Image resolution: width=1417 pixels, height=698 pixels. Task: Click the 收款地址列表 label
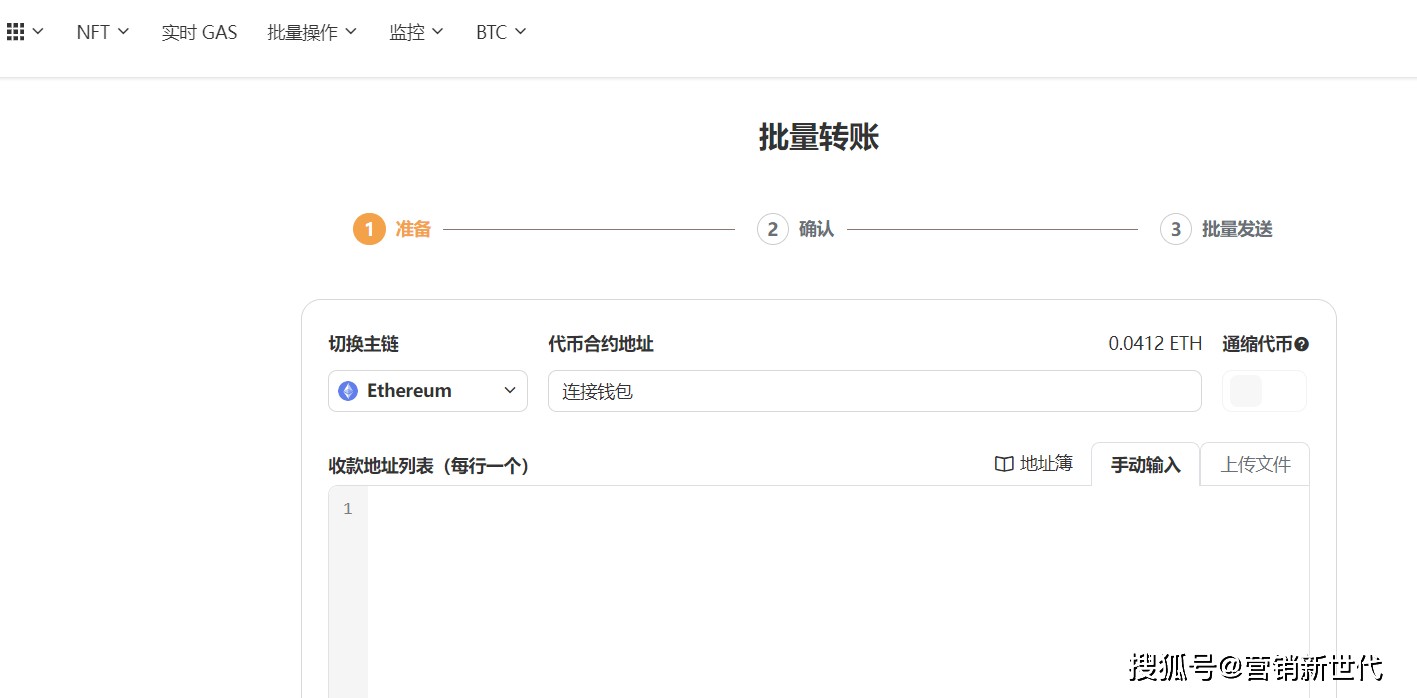pyautogui.click(x=429, y=466)
